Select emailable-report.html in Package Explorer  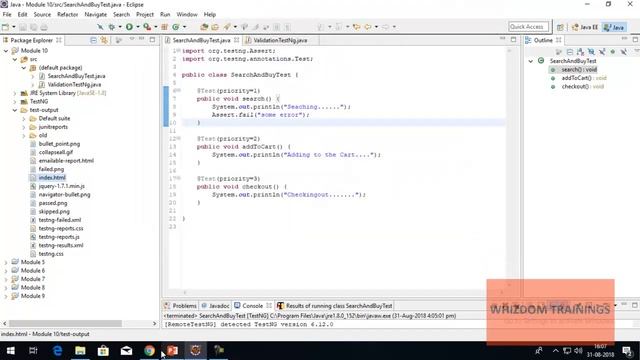tap(66, 161)
